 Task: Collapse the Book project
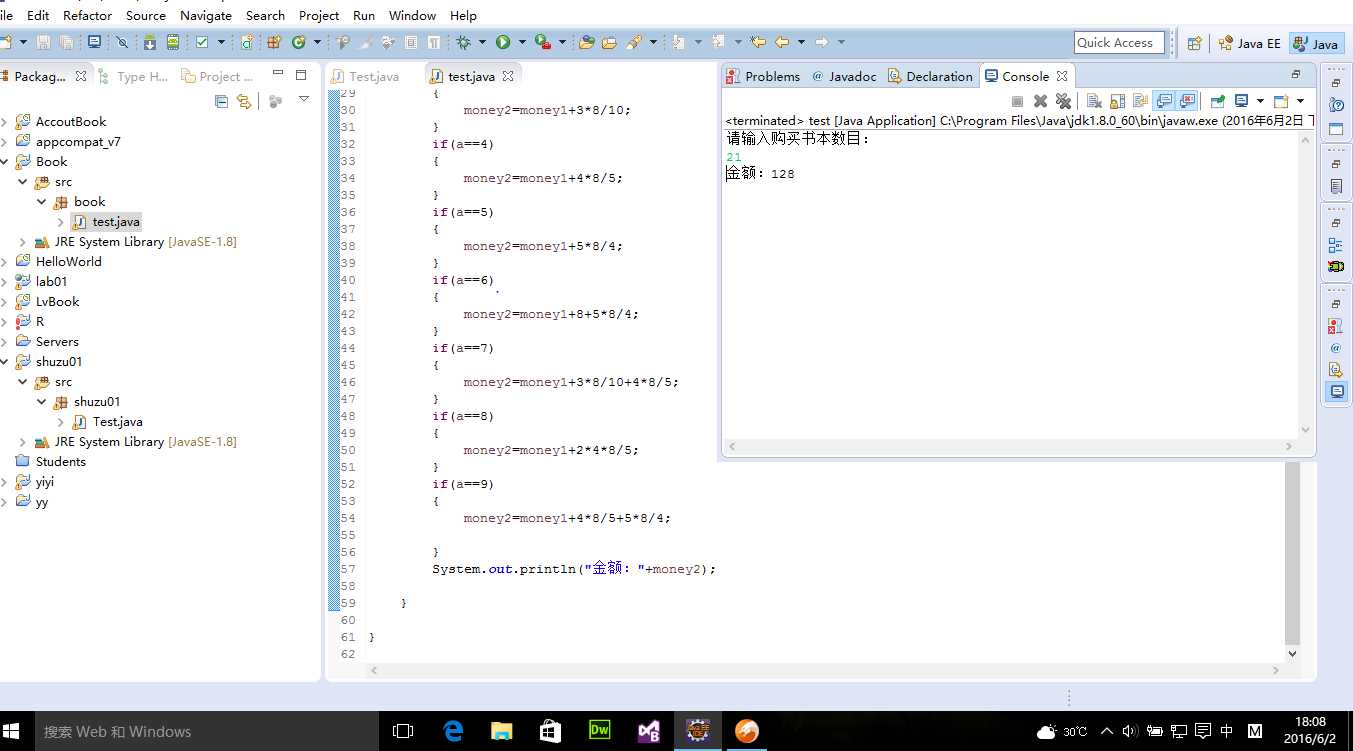[4, 161]
